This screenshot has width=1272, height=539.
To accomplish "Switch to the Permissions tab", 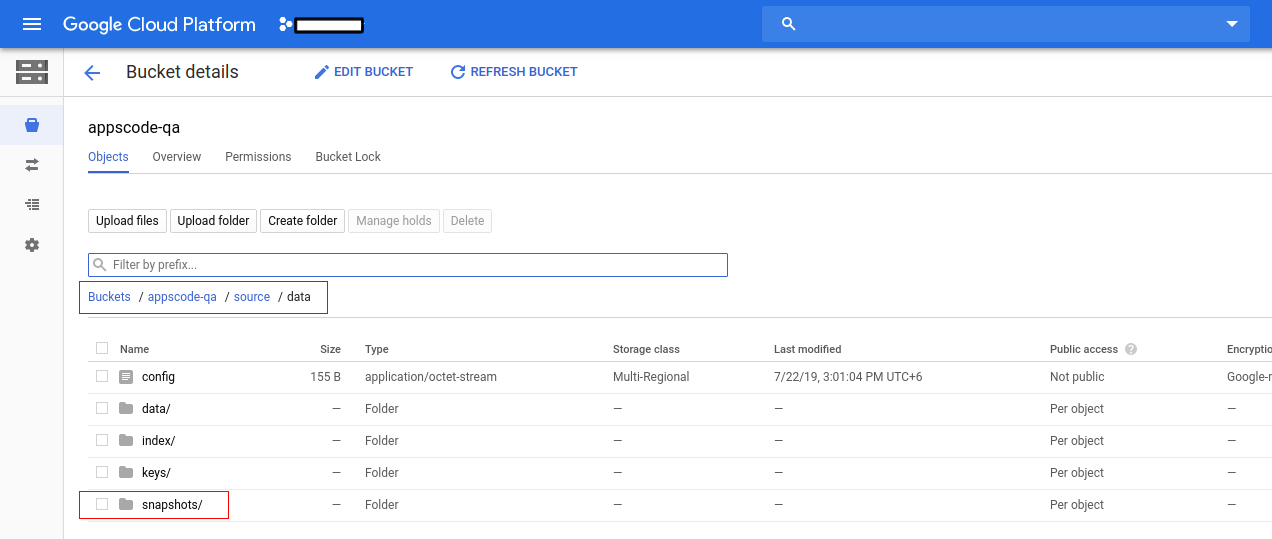I will tap(258, 157).
